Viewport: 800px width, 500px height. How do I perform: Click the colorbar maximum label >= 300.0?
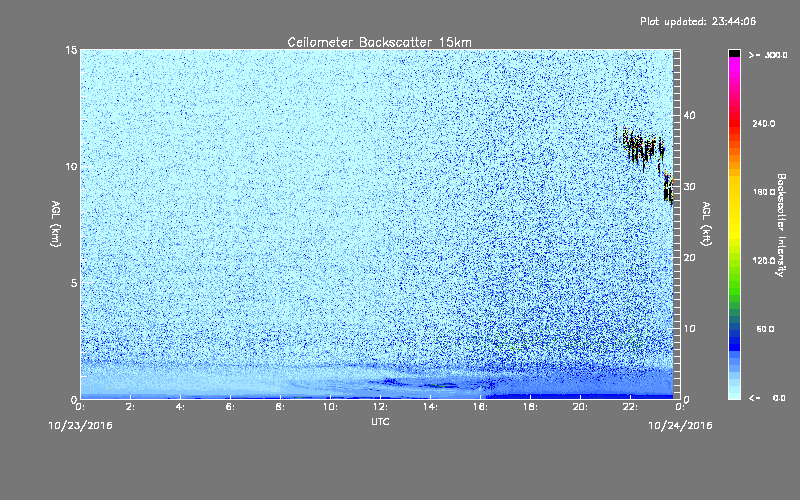click(768, 55)
